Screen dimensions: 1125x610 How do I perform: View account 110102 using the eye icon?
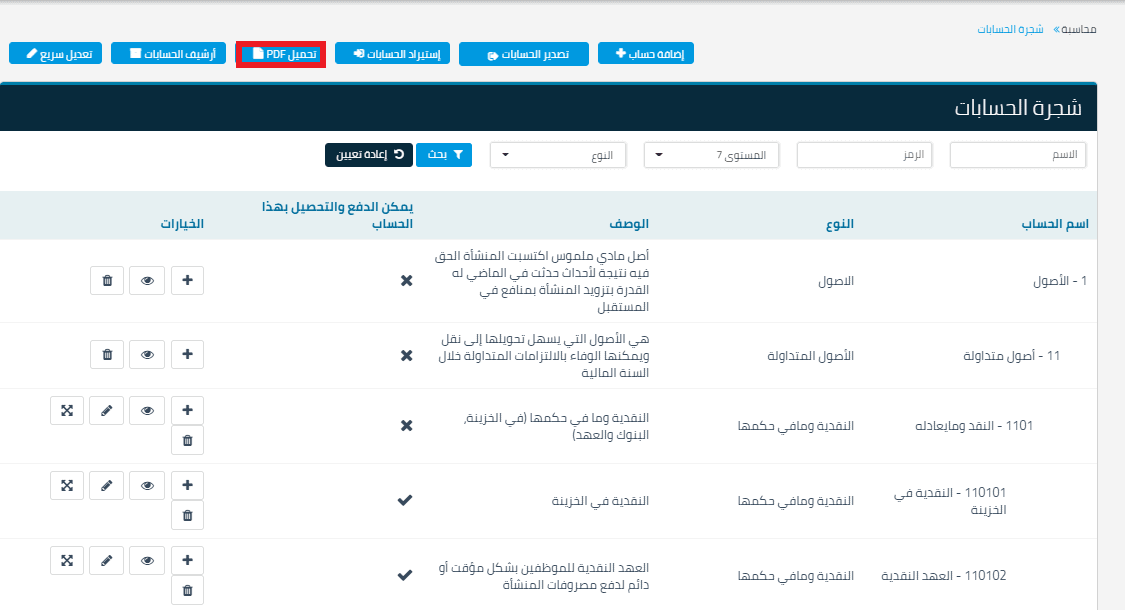click(x=147, y=560)
